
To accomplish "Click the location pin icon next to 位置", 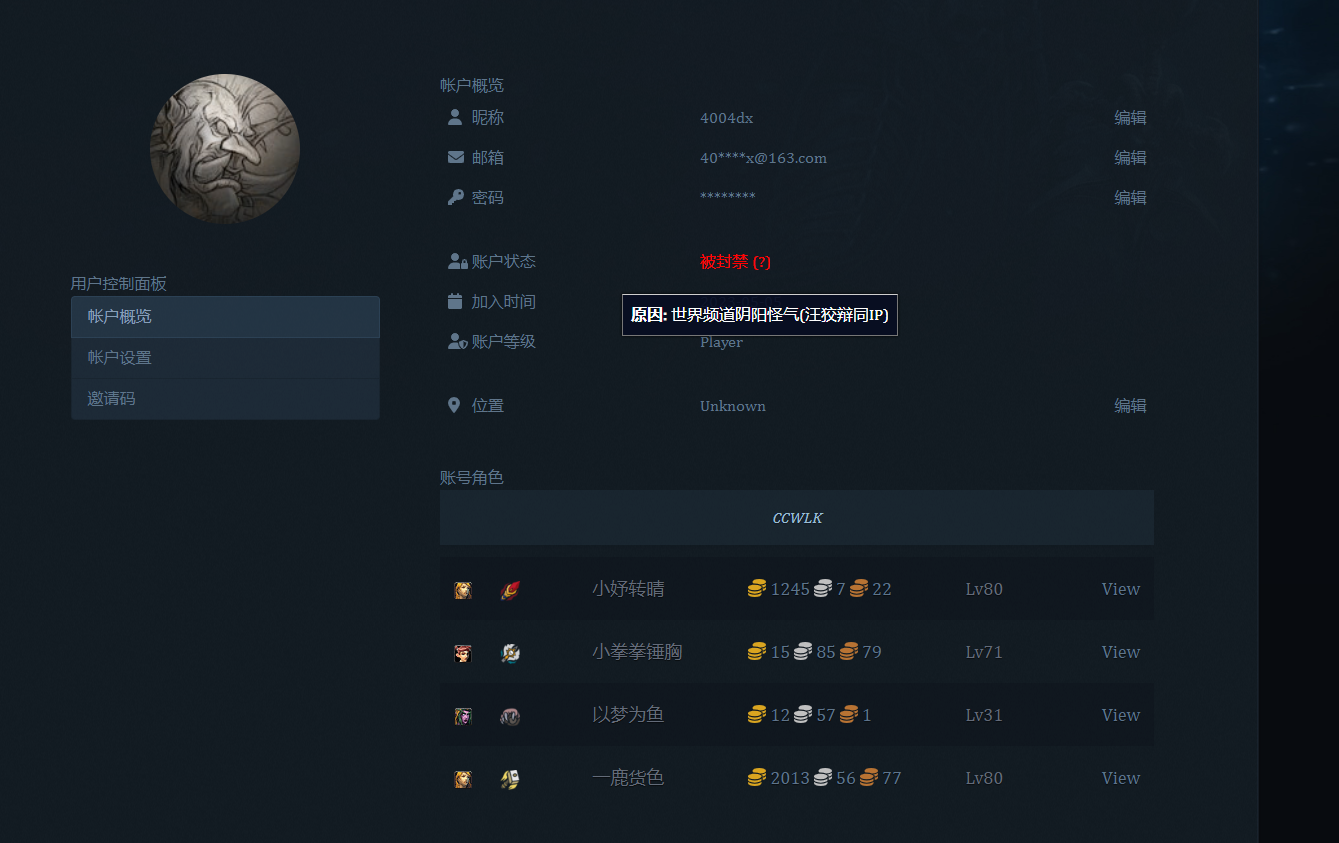I will point(456,405).
